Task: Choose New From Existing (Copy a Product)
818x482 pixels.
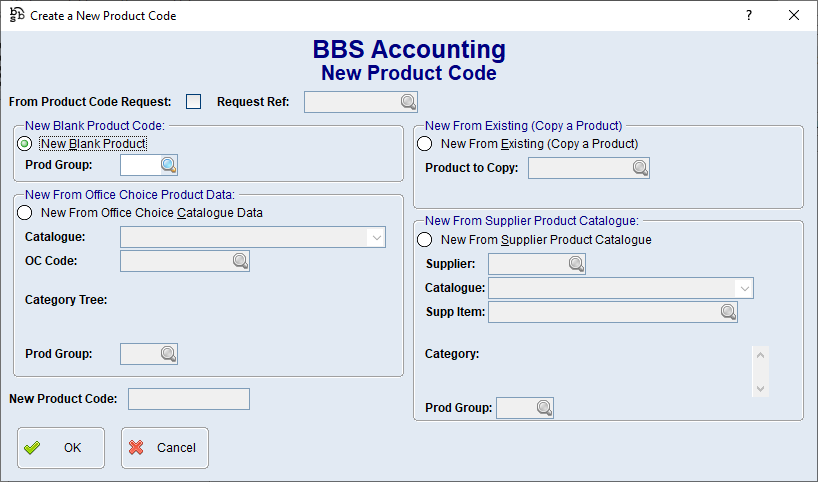Action: tap(425, 144)
